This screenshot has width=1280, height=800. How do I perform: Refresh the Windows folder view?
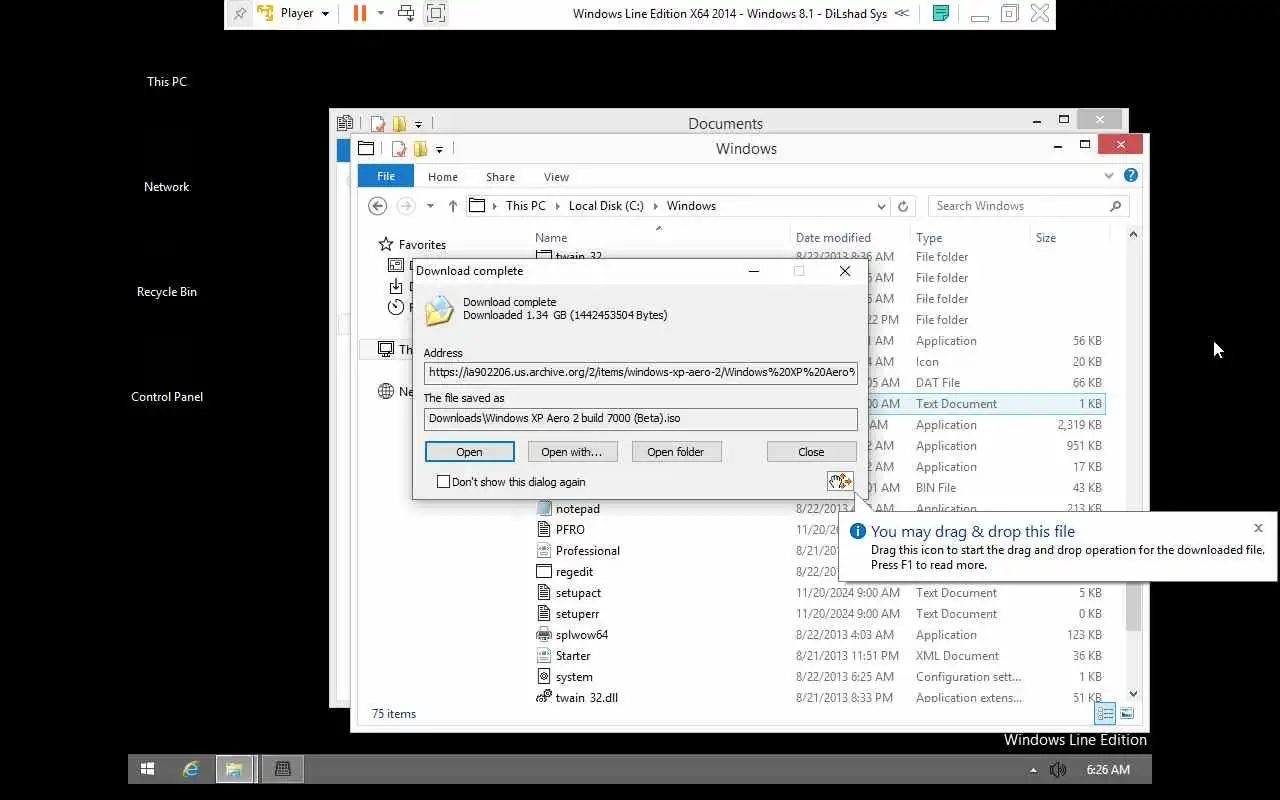point(903,206)
